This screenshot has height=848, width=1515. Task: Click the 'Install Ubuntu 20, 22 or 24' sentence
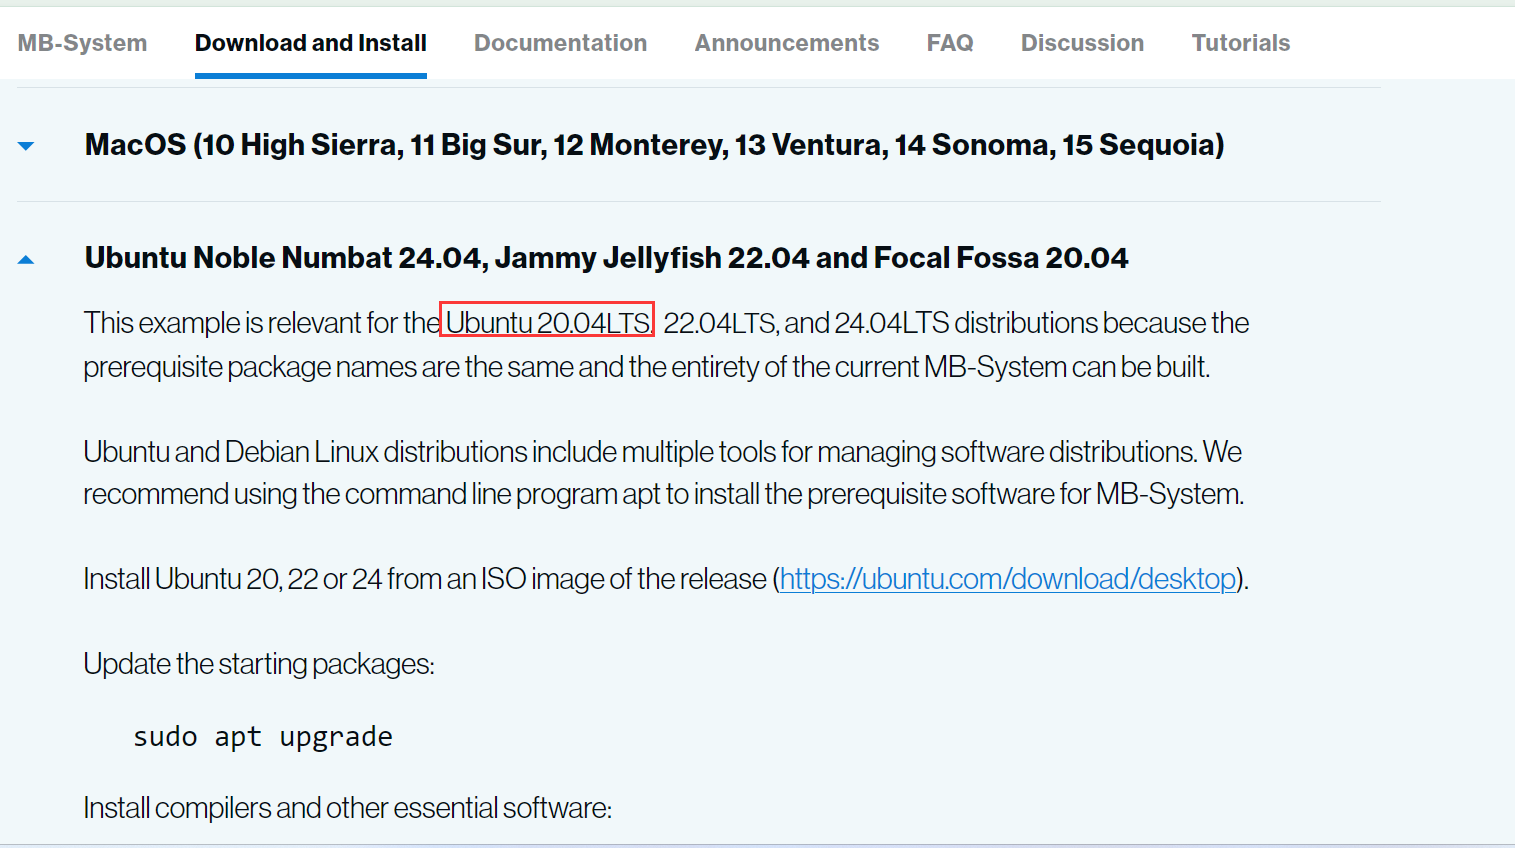(666, 579)
